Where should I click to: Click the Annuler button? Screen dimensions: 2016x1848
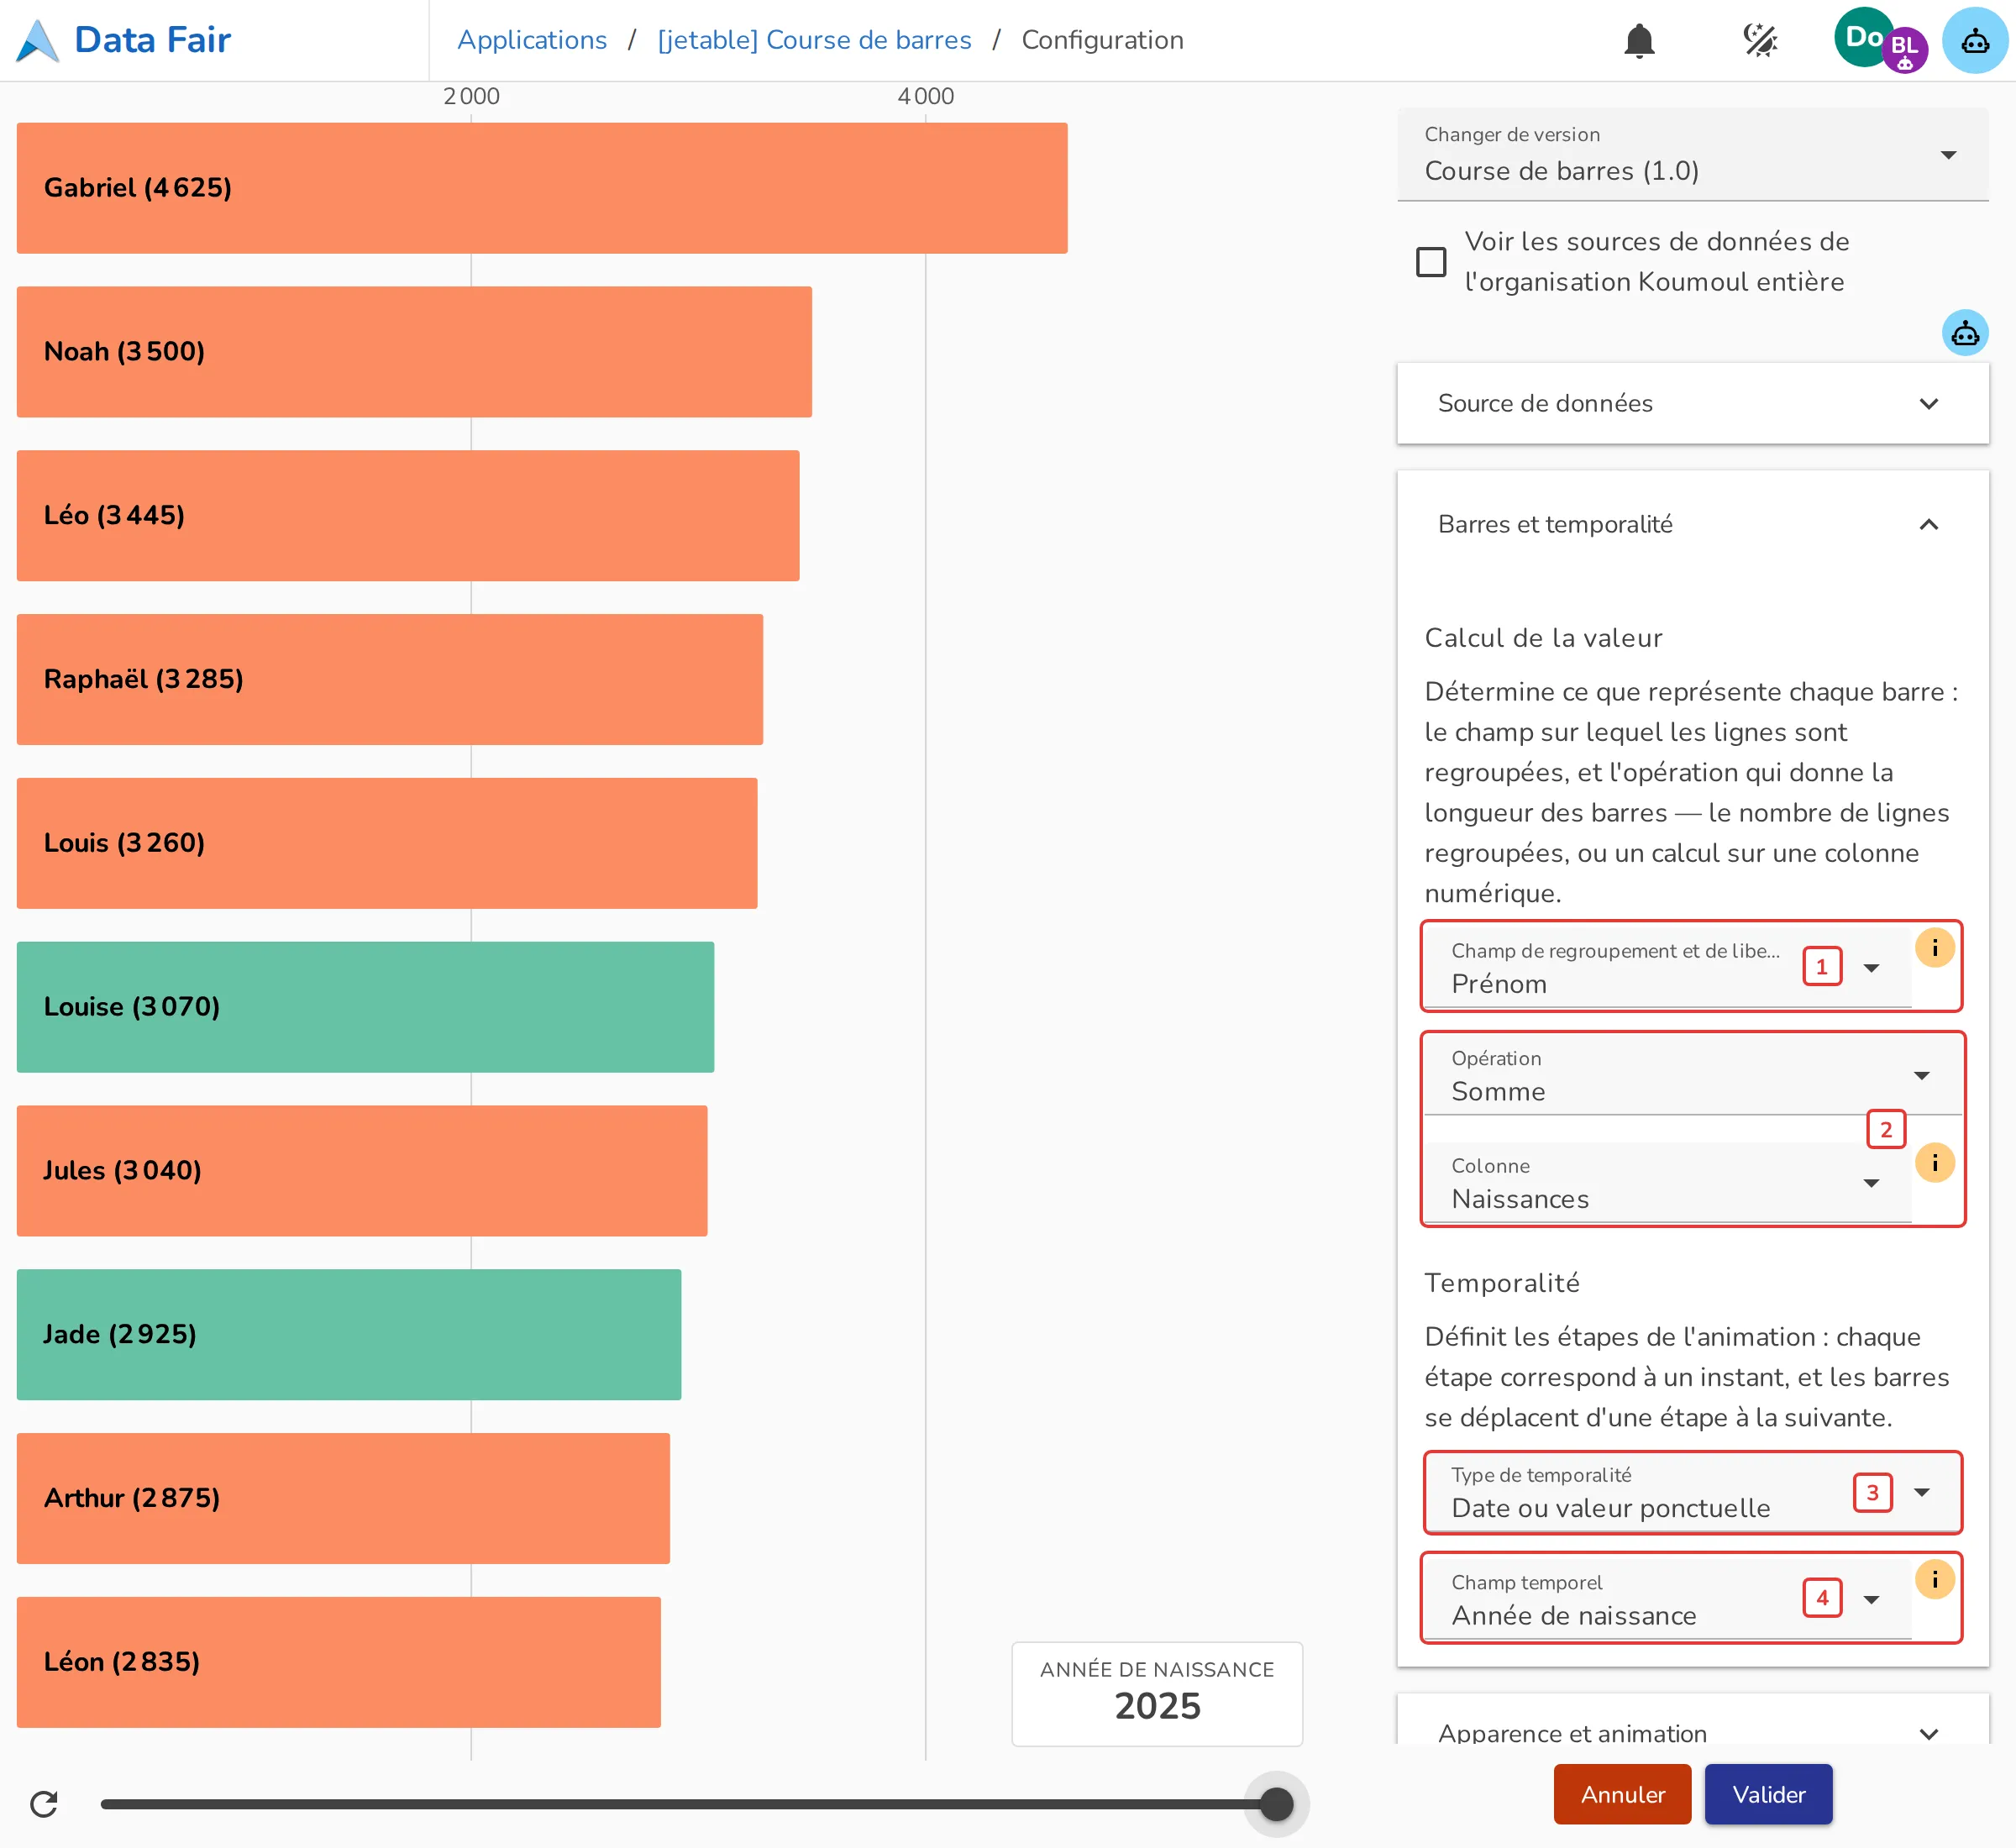tap(1622, 1794)
